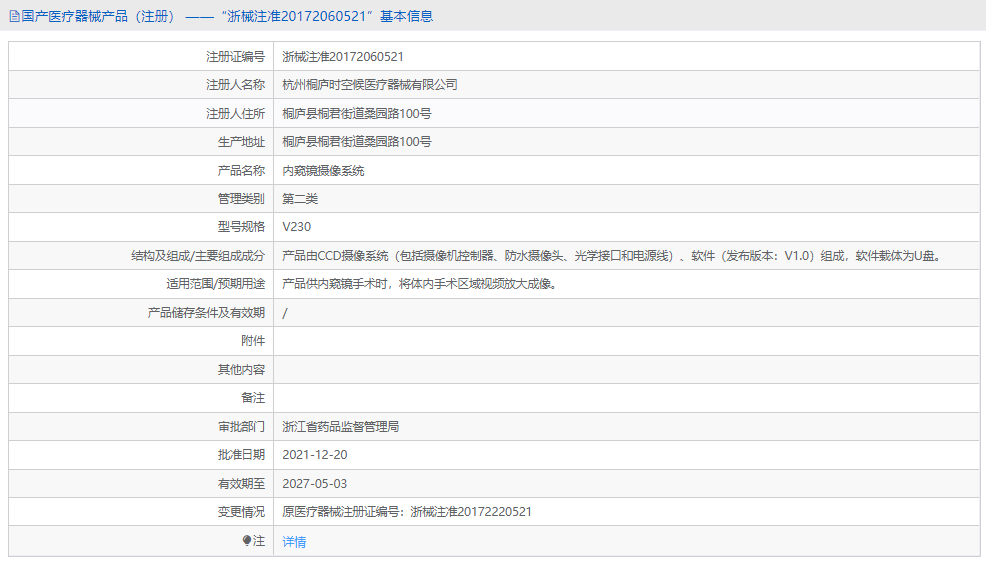Click registrant name 杭州桐庐时空候医疗器械有限公司
This screenshot has width=986, height=564.
pos(370,85)
